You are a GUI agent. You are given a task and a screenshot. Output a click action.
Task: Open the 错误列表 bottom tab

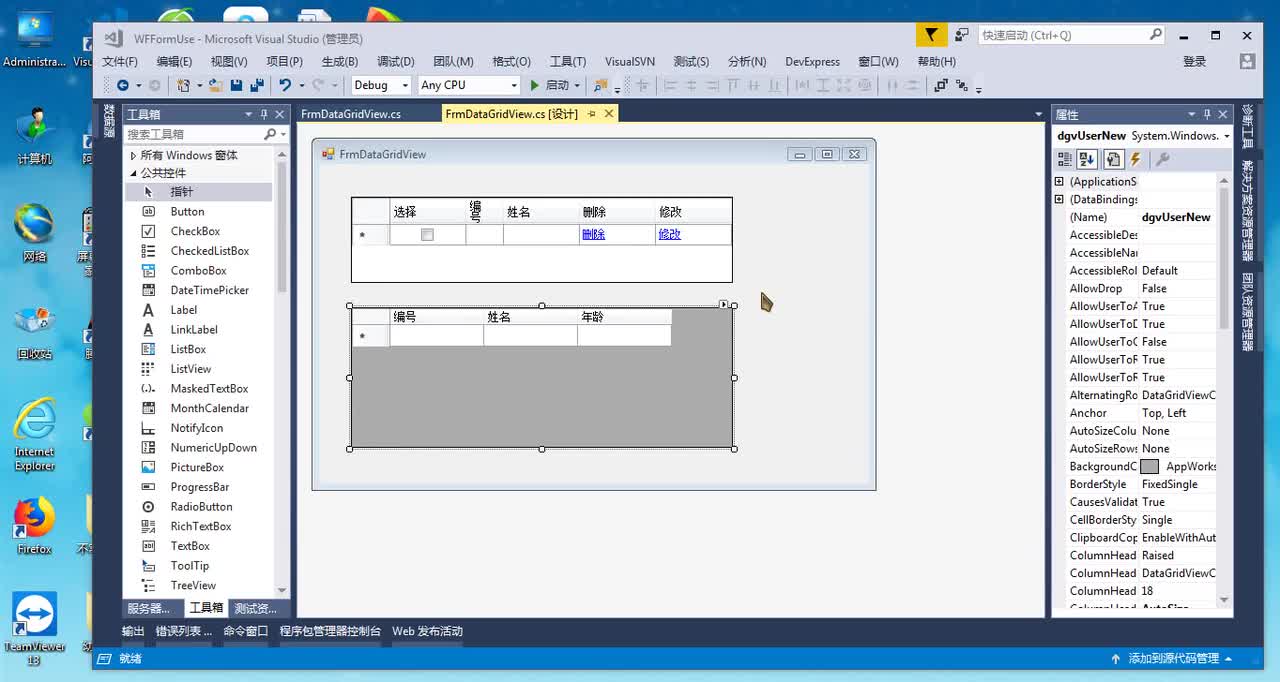(x=184, y=632)
